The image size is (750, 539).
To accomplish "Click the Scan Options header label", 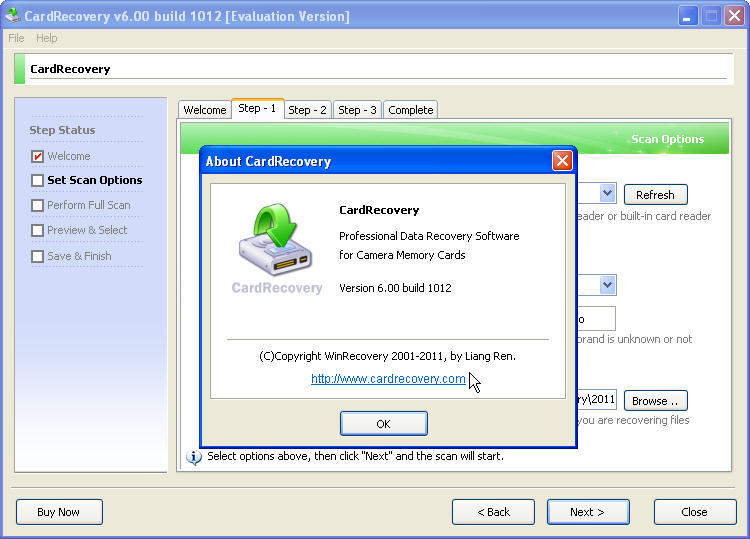I will point(667,139).
